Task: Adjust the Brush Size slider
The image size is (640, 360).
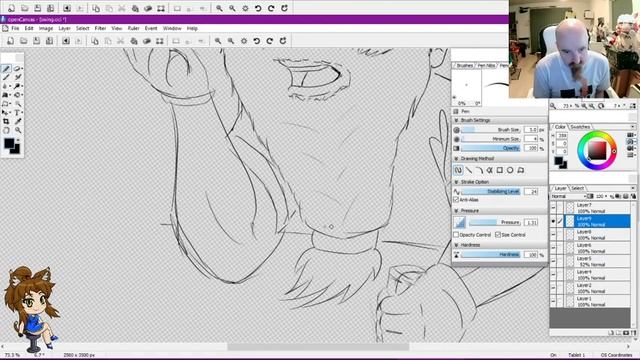Action: [491, 130]
